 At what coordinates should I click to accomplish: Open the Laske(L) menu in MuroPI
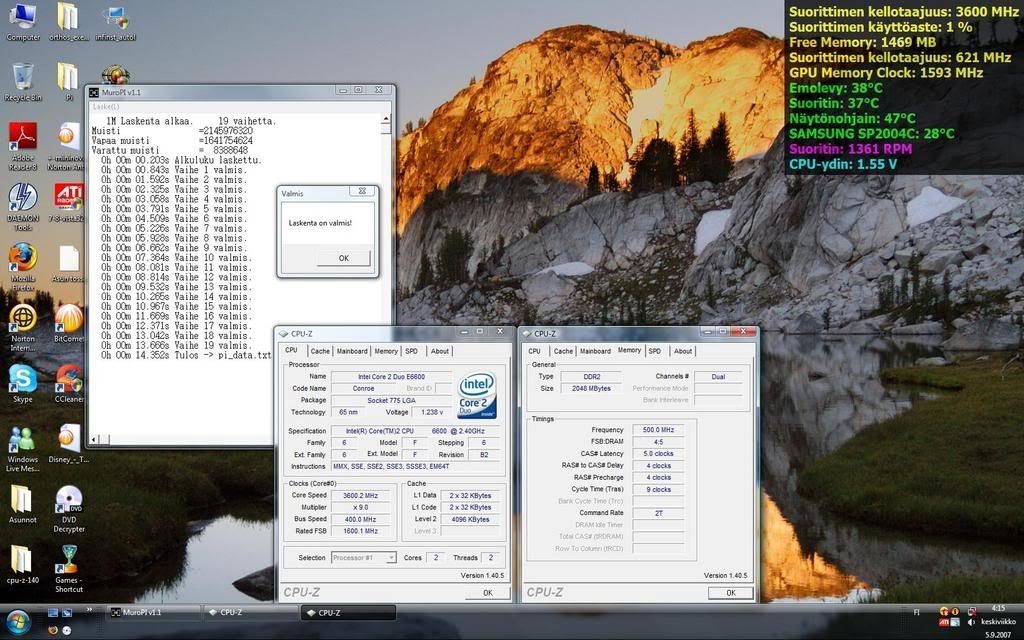point(105,105)
